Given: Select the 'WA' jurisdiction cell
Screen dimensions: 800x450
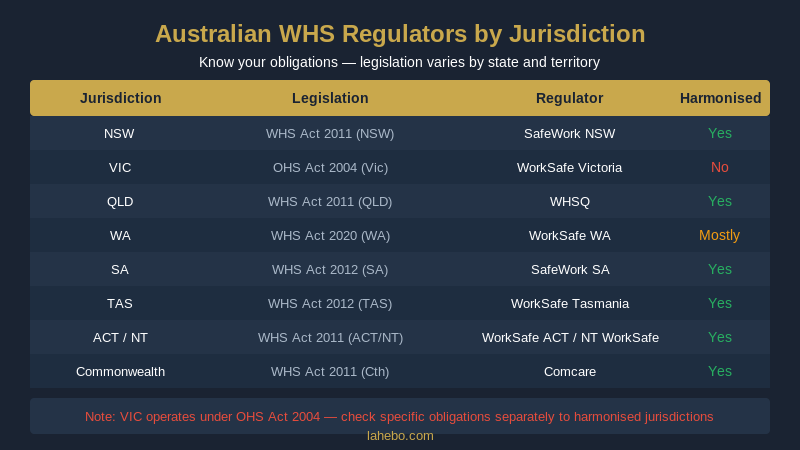Looking at the screenshot, I should (x=120, y=236).
